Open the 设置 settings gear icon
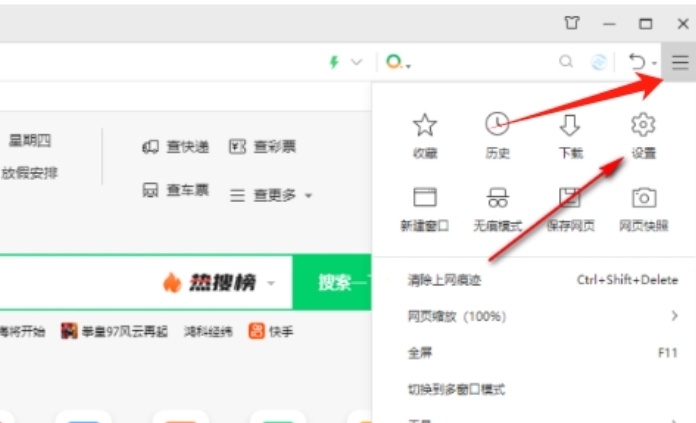 tap(643, 126)
